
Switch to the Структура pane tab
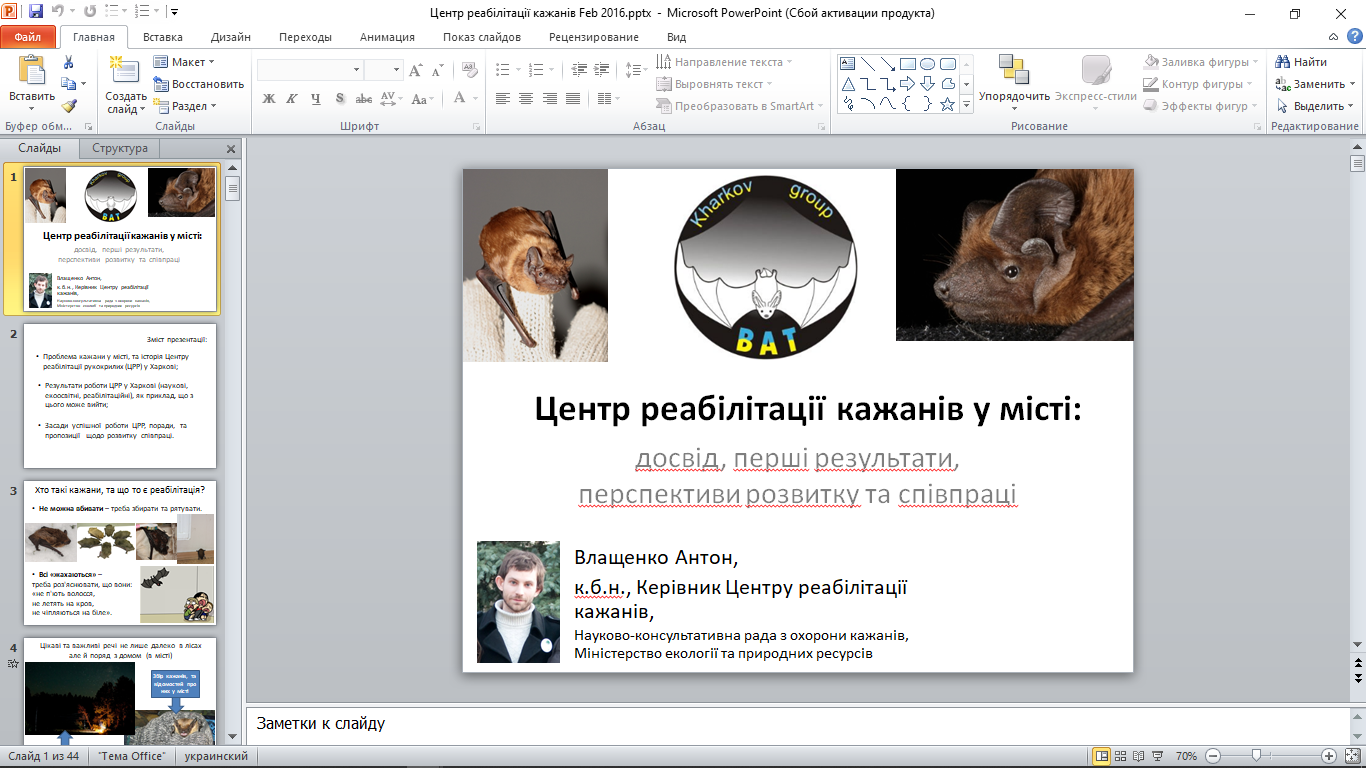[120, 148]
